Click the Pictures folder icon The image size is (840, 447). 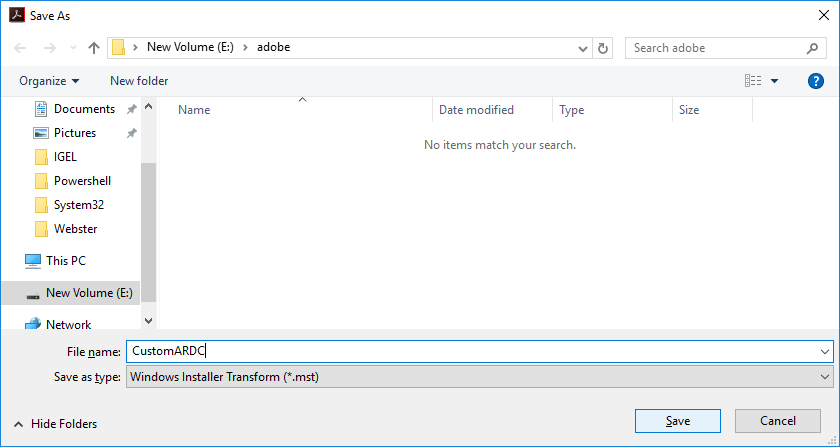41,133
